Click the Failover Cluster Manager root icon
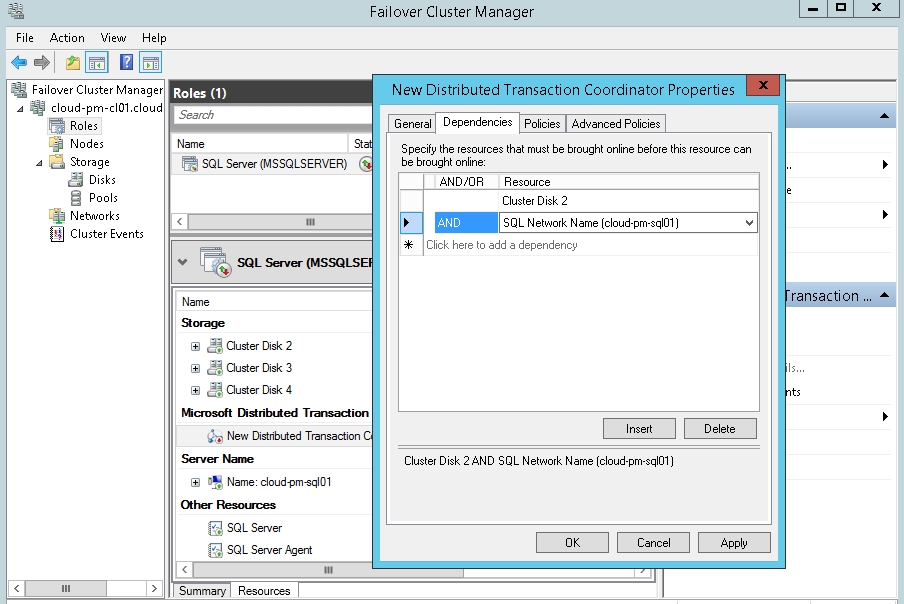 coord(19,90)
